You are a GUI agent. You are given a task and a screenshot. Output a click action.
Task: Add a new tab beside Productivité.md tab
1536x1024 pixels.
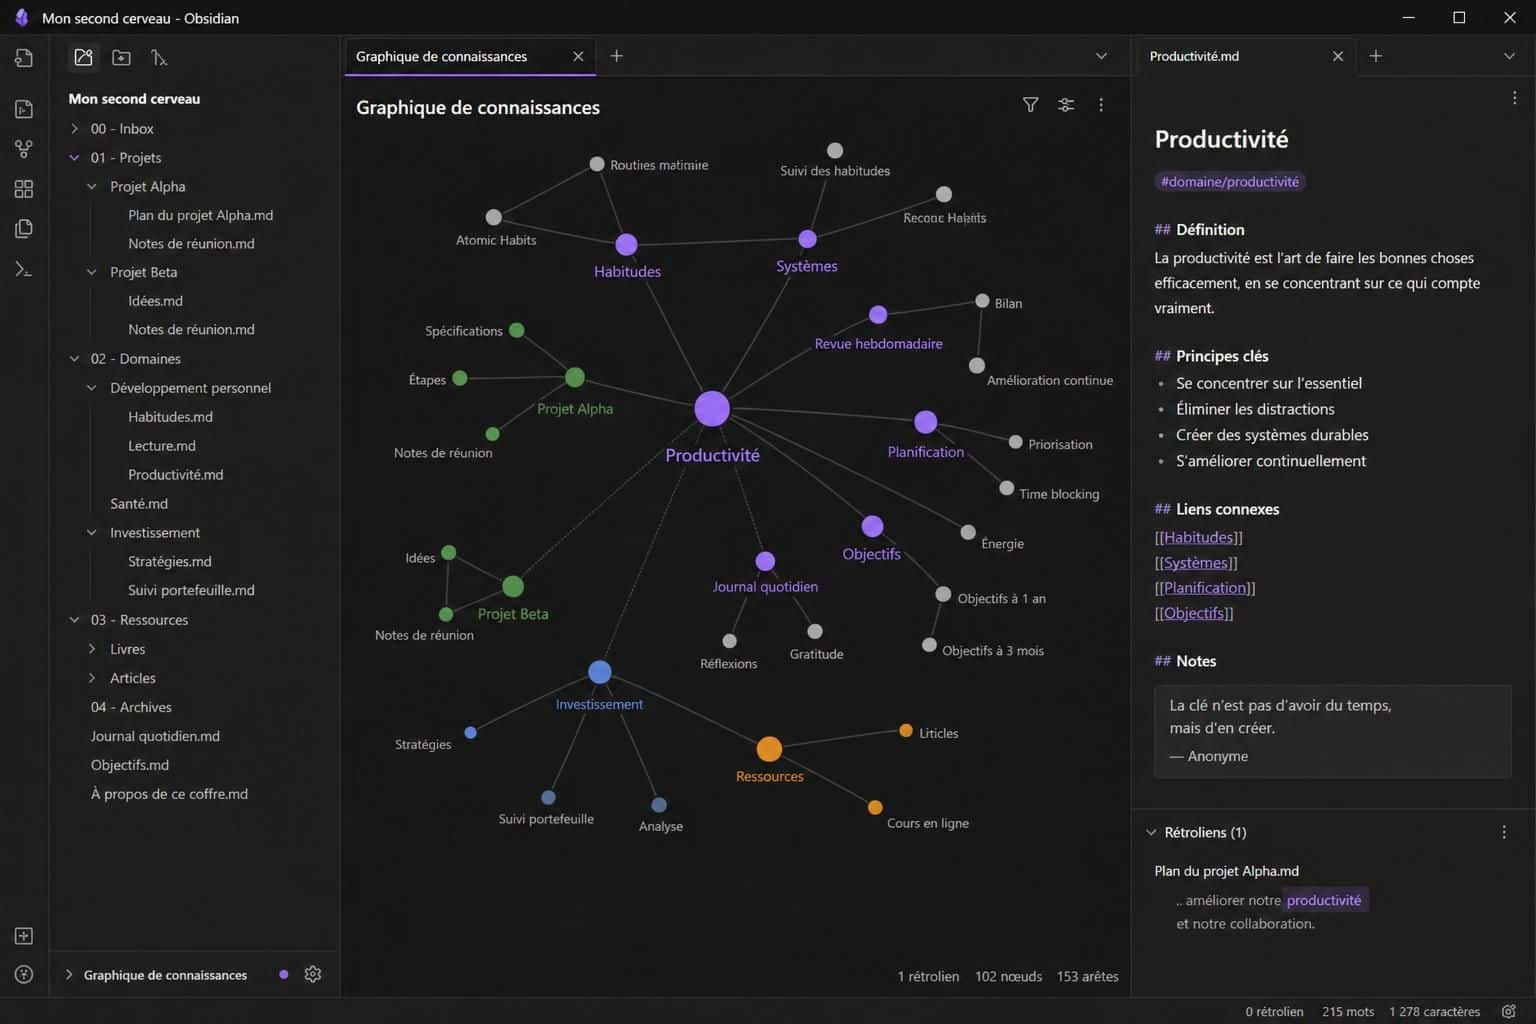point(1376,56)
